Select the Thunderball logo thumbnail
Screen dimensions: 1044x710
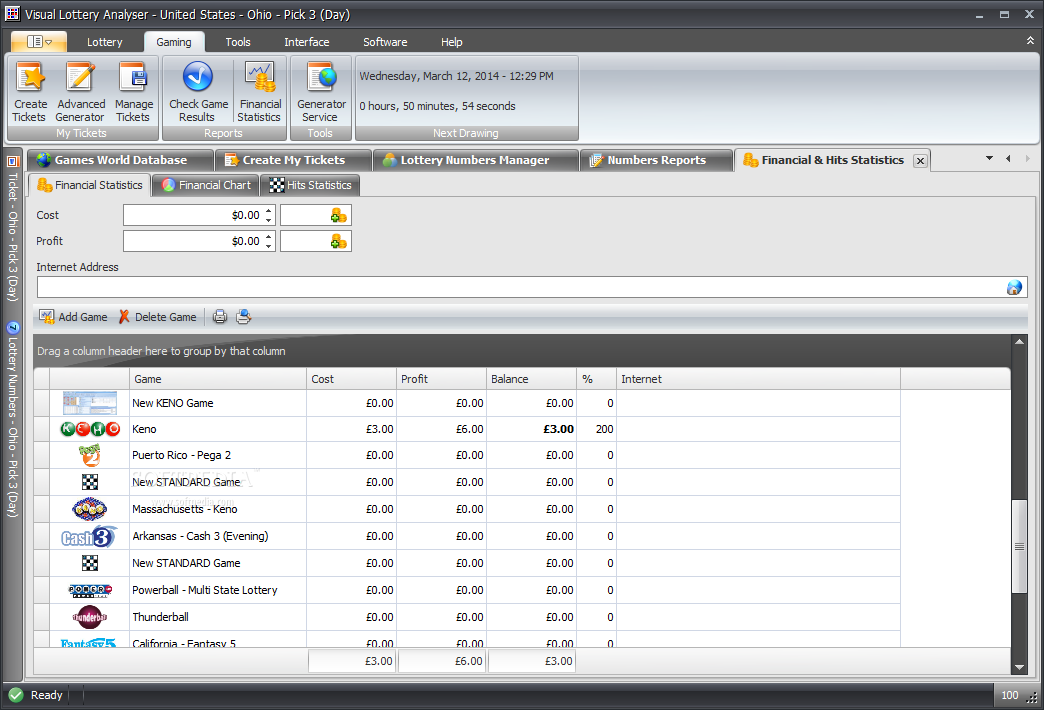(89, 617)
